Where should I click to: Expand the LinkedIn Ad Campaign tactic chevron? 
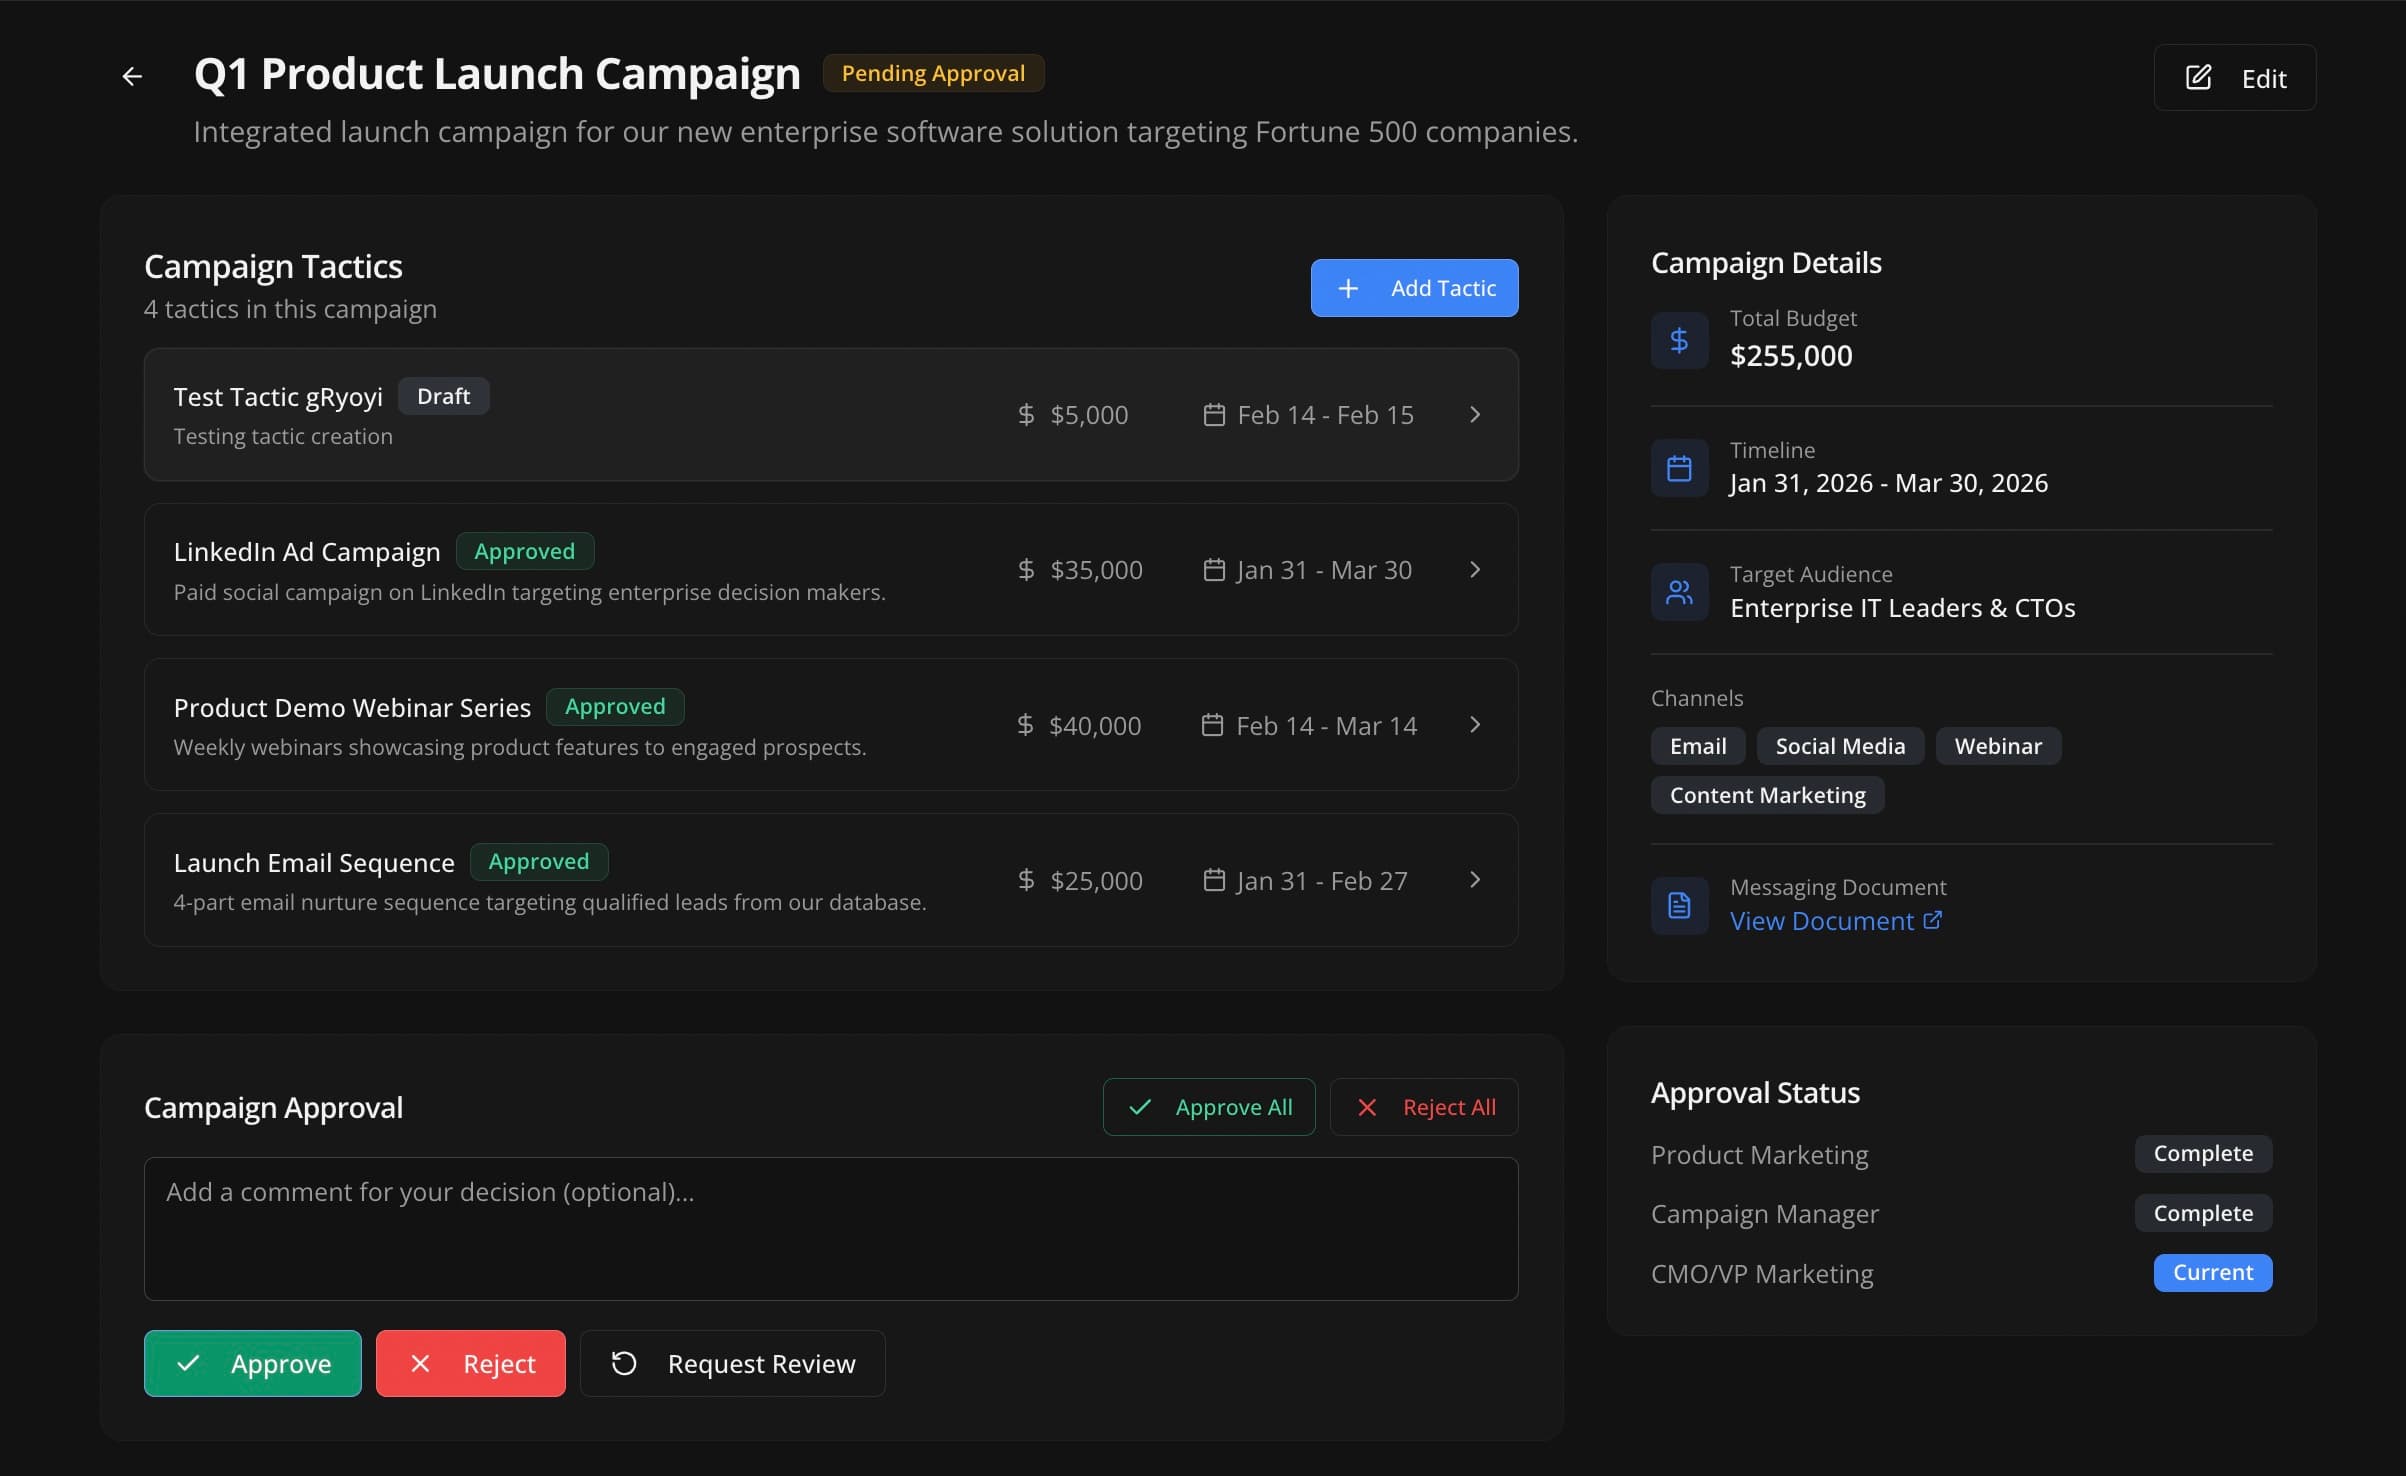coord(1475,569)
